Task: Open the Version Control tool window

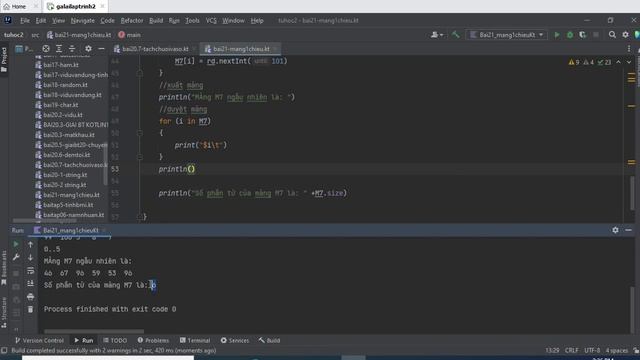Action: (39, 340)
